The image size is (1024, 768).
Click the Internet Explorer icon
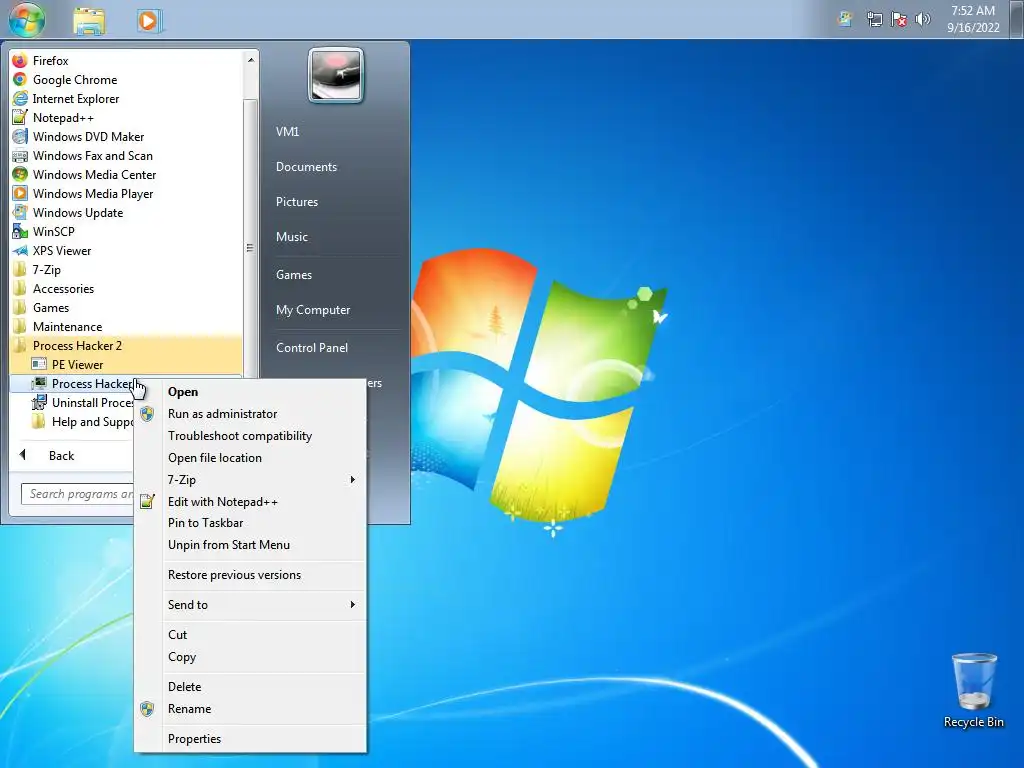[20, 99]
